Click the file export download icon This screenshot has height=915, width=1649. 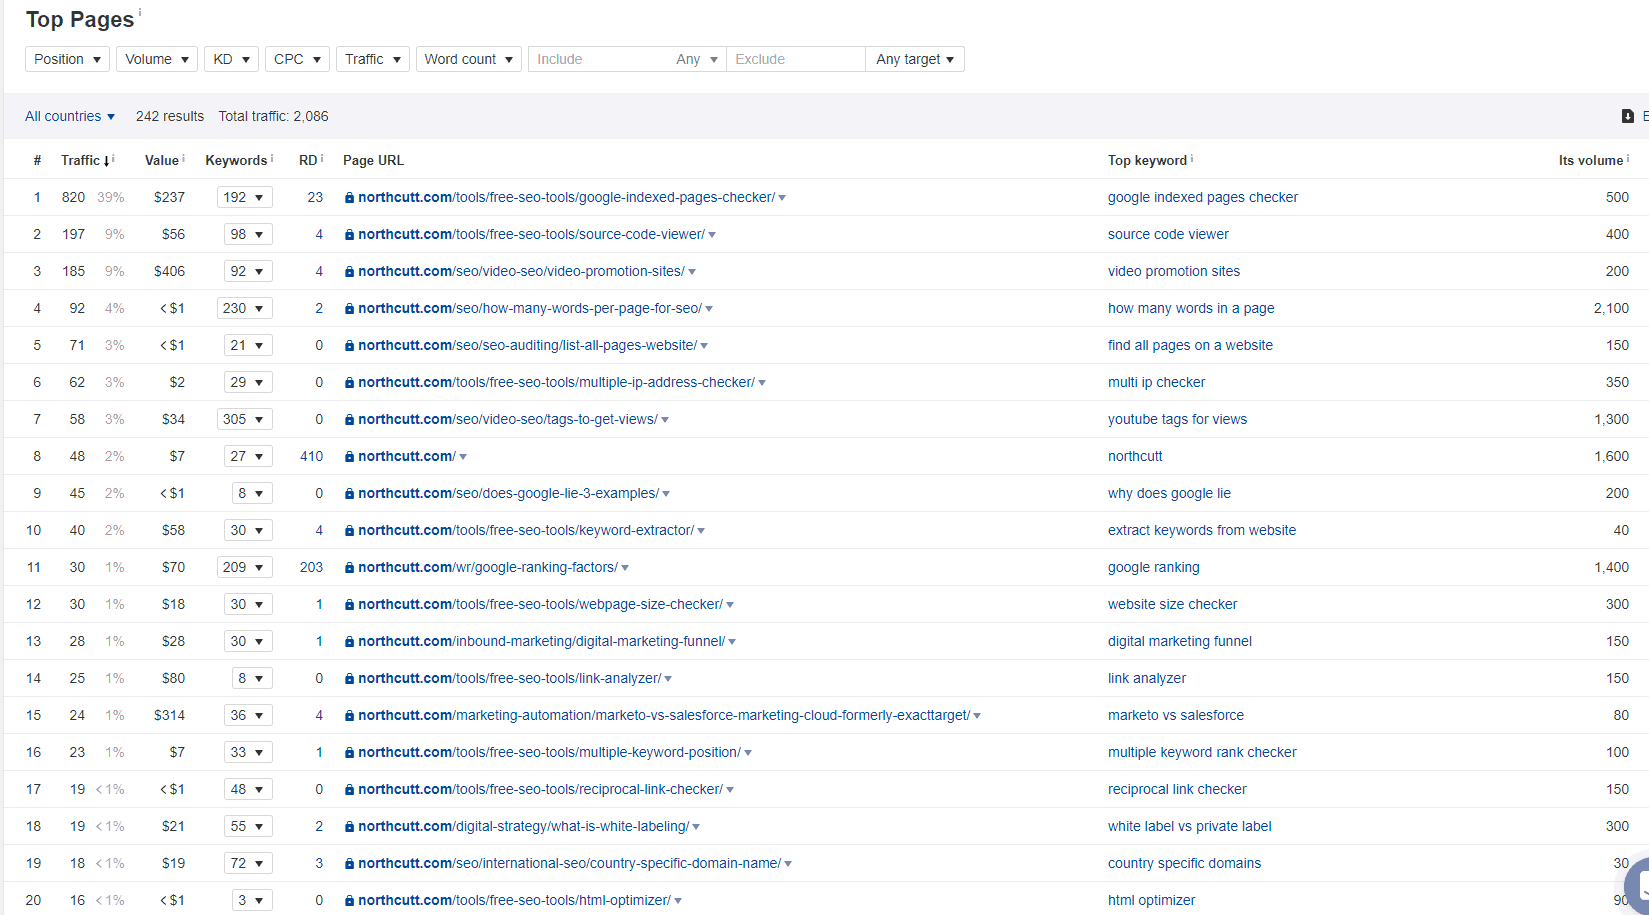(1627, 116)
